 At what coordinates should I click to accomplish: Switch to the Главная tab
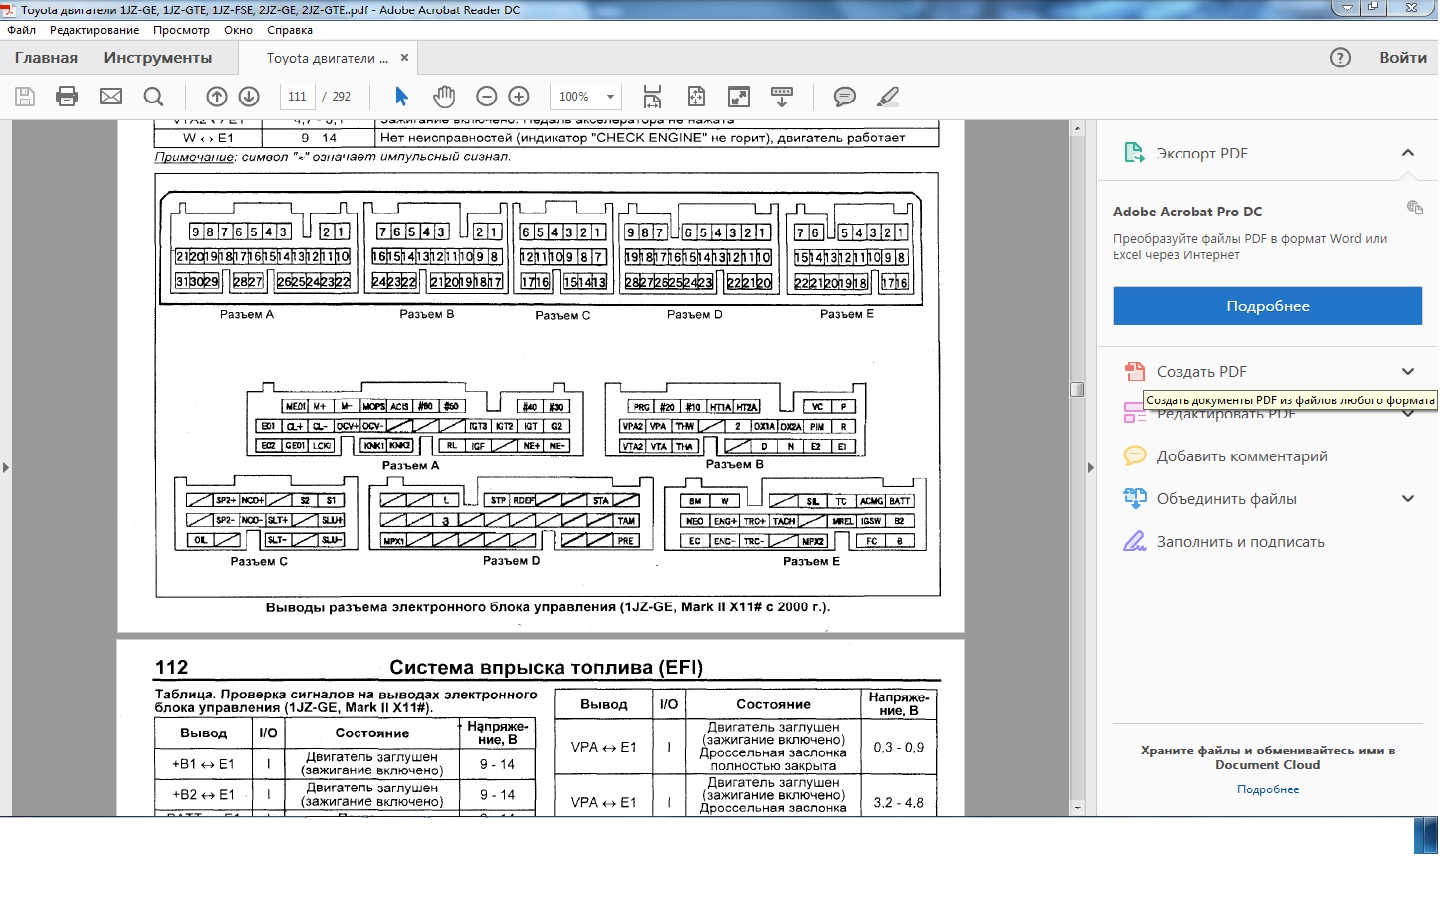[x=46, y=58]
